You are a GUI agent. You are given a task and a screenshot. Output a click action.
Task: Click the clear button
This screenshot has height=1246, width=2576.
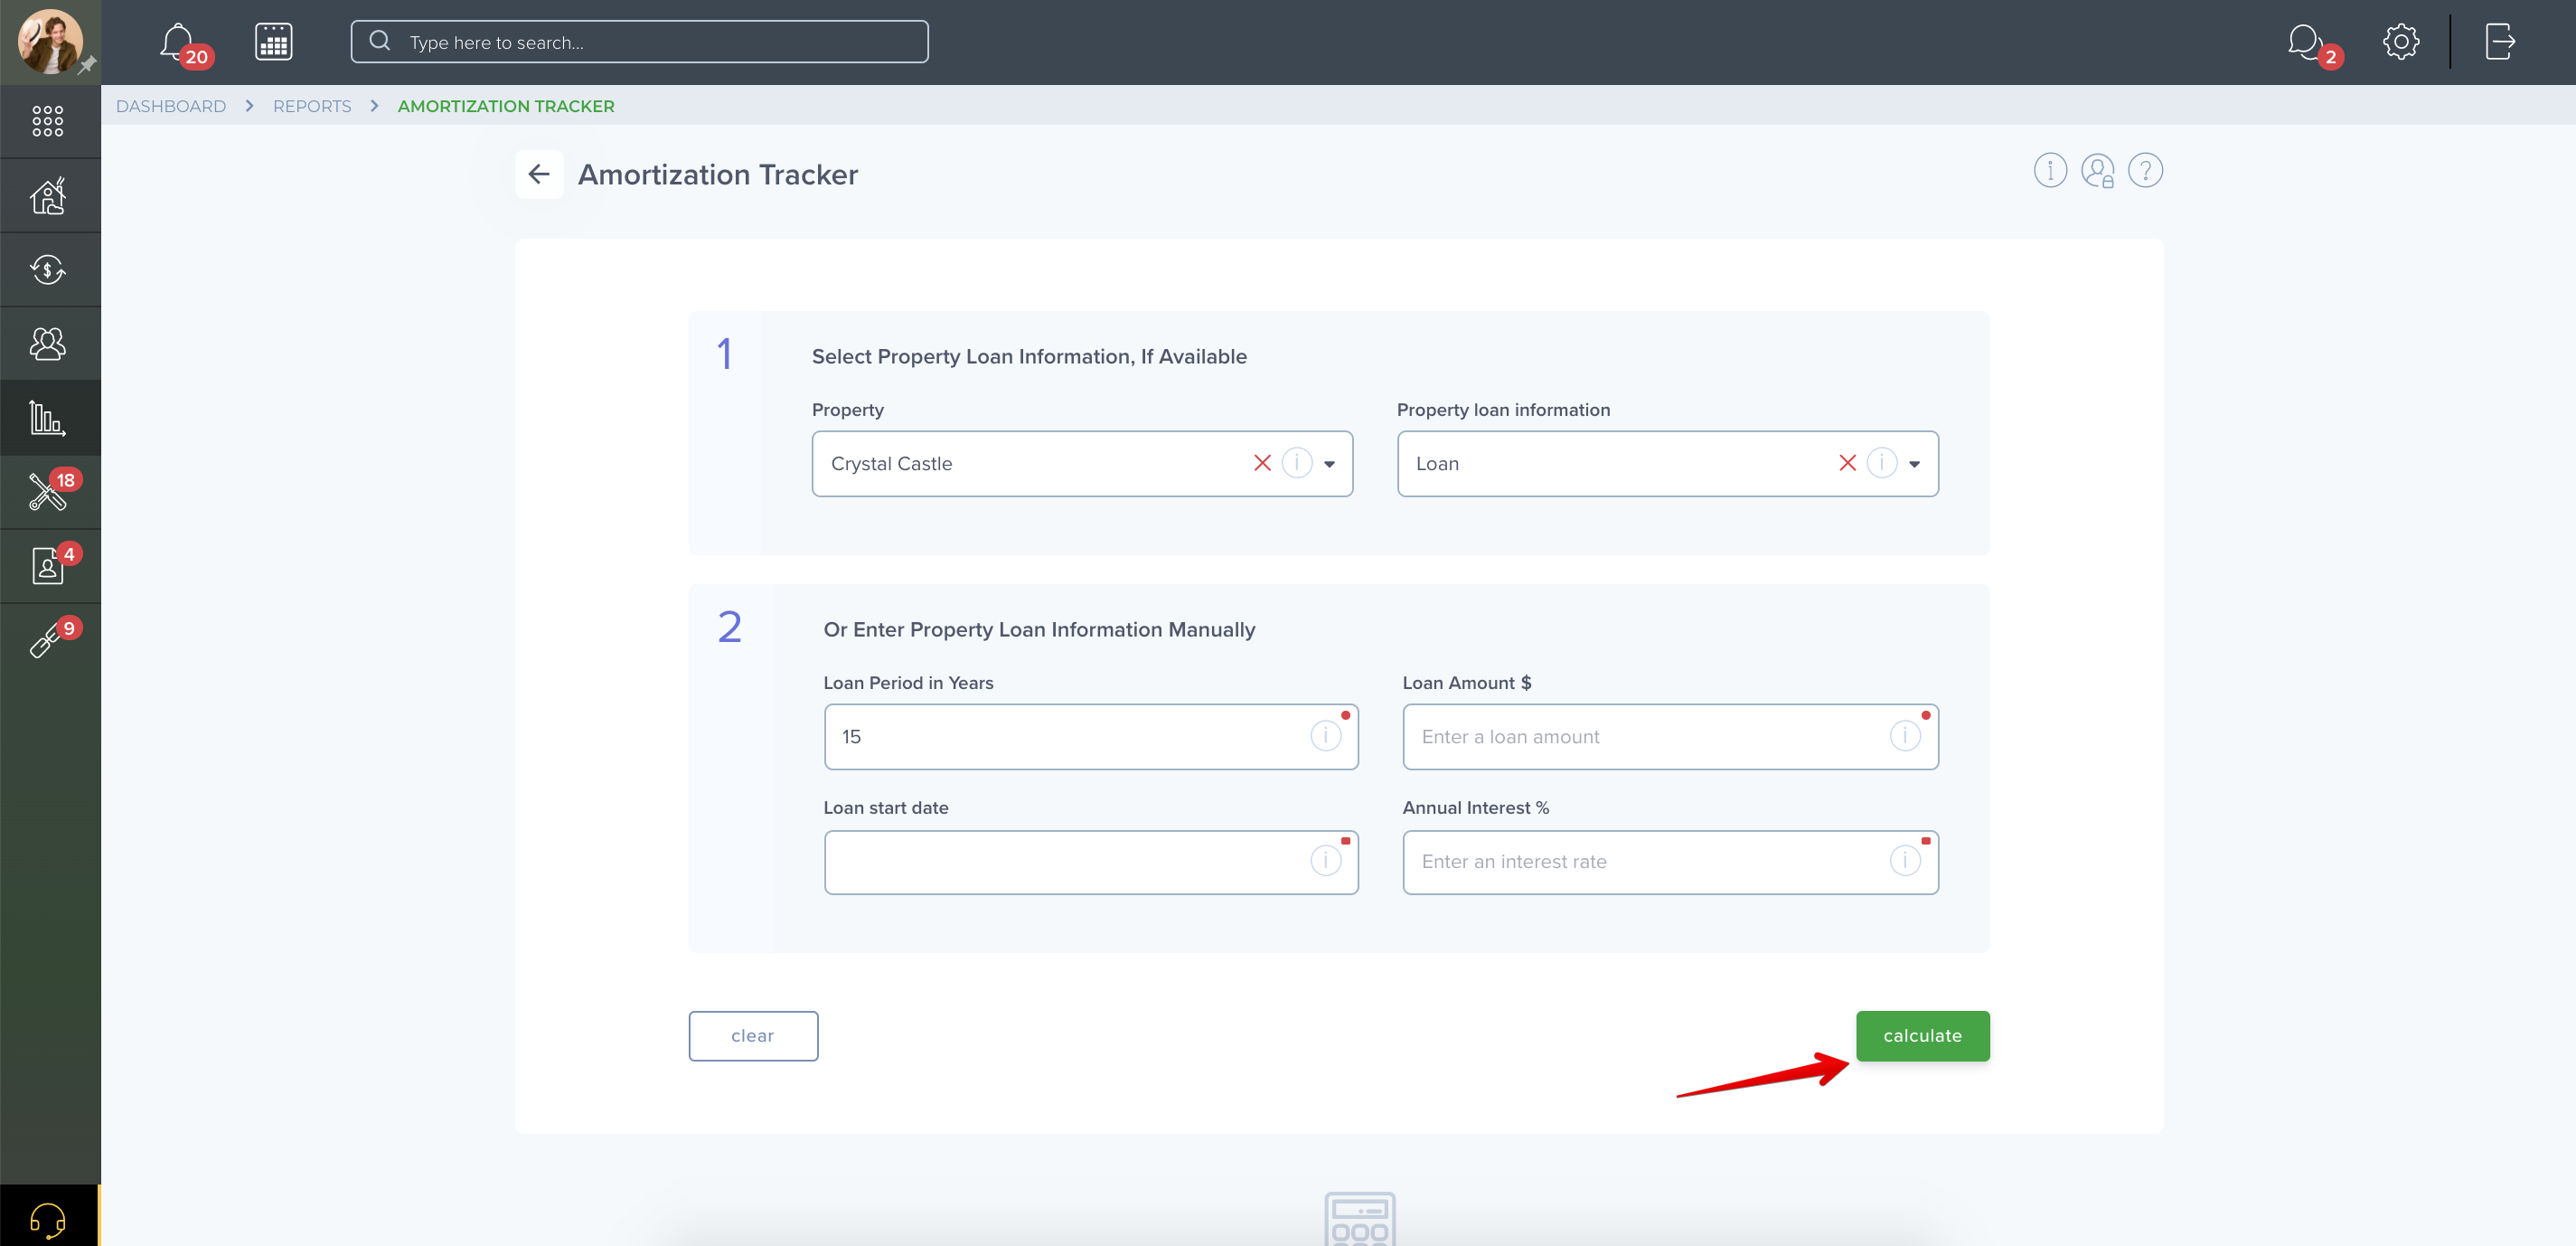pyautogui.click(x=753, y=1036)
